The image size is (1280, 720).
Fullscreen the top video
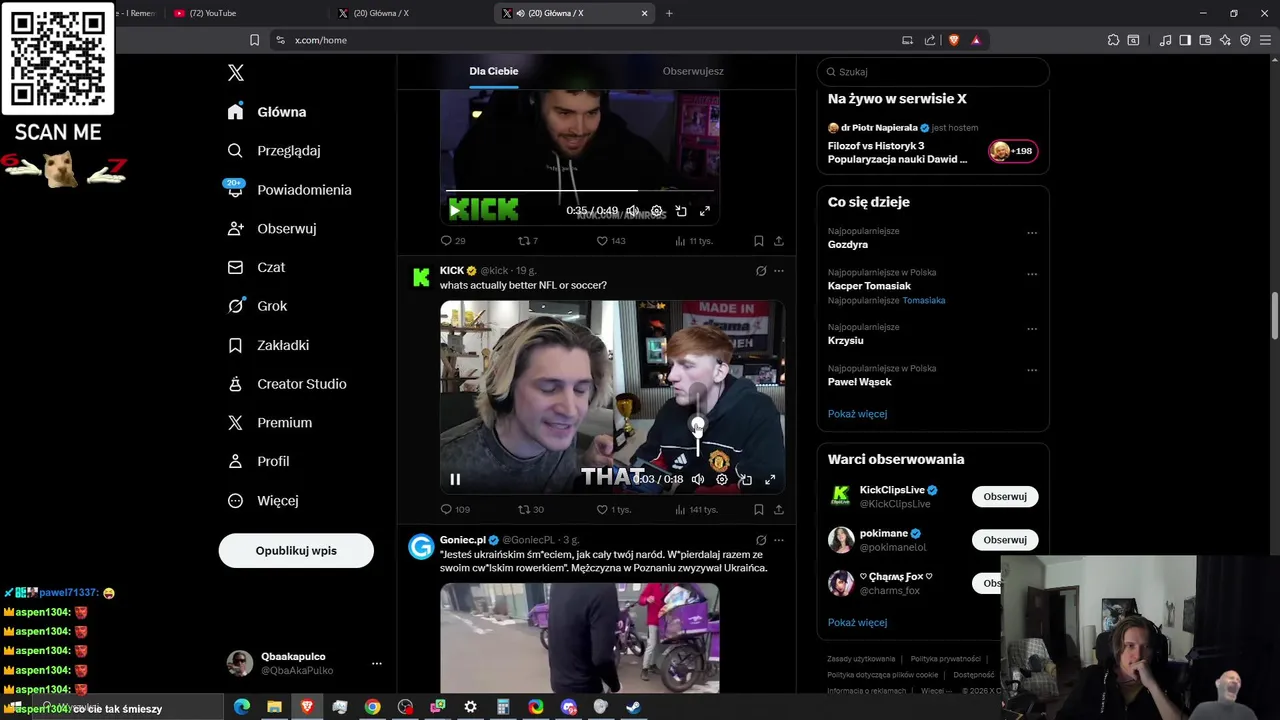pyautogui.click(x=705, y=211)
